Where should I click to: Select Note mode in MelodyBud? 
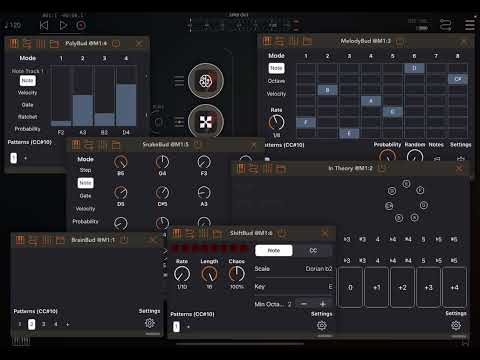[x=276, y=68]
